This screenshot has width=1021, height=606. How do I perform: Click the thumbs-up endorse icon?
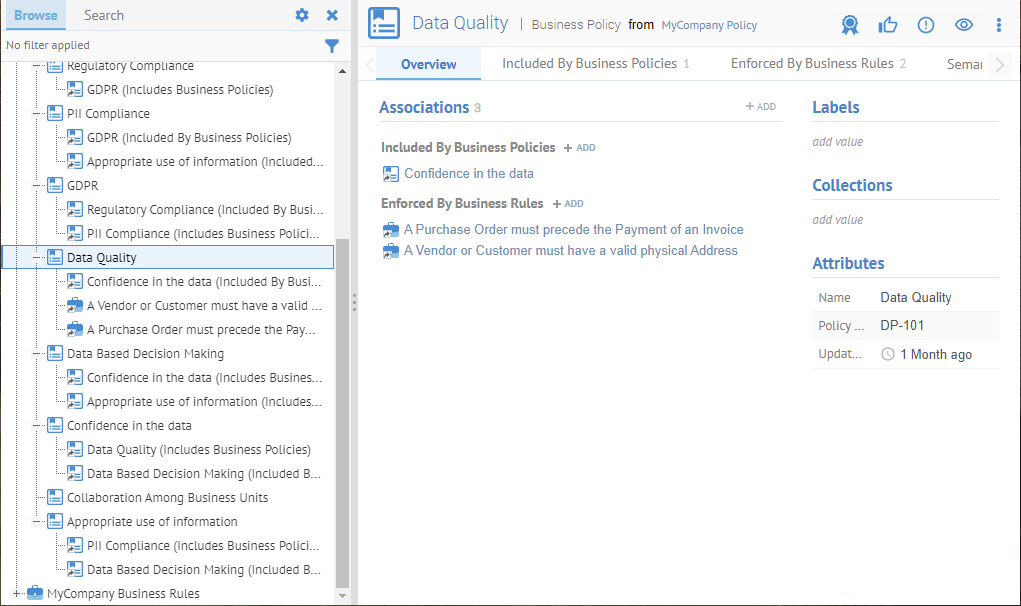click(x=888, y=25)
